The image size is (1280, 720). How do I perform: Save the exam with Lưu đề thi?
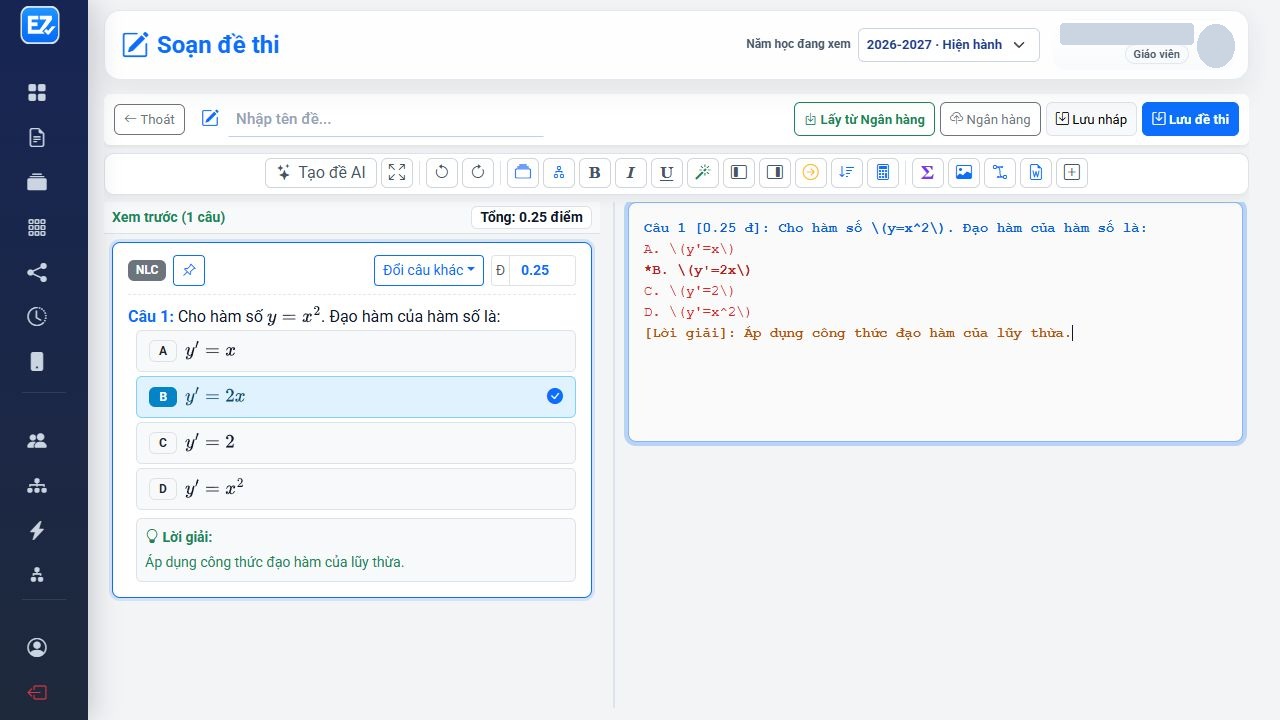1190,119
